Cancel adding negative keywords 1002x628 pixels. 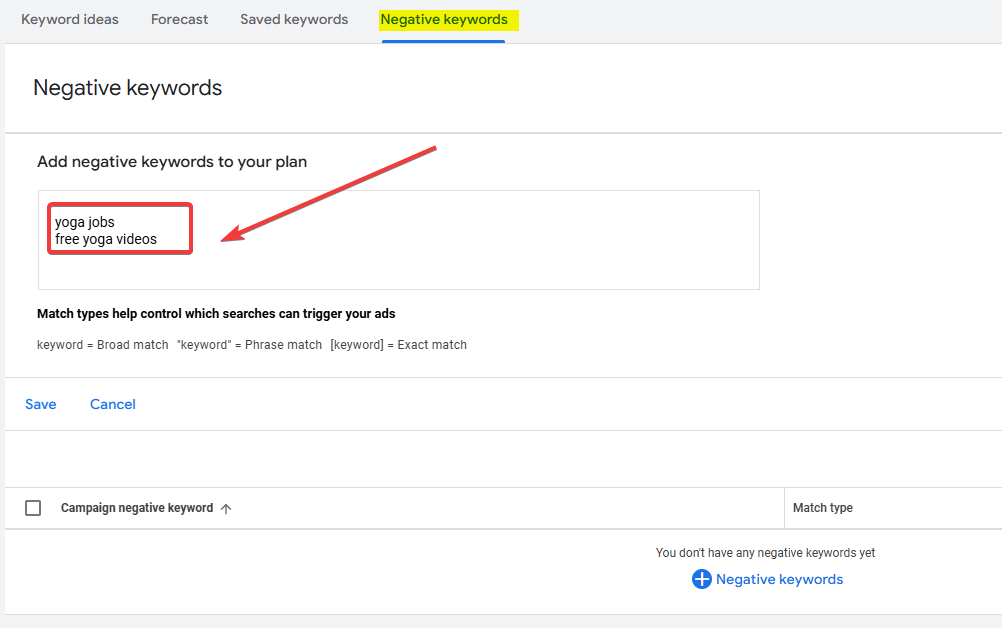(112, 404)
